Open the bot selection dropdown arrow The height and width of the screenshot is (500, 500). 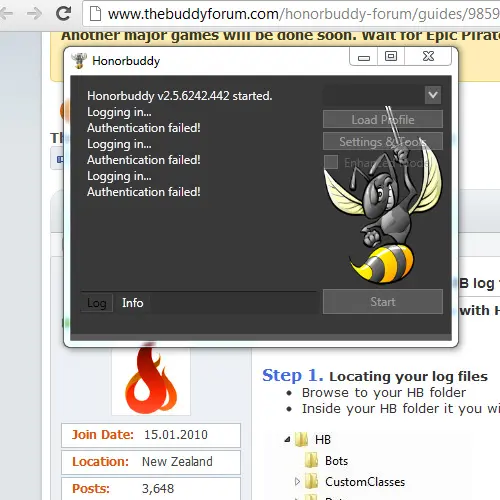(x=433, y=95)
